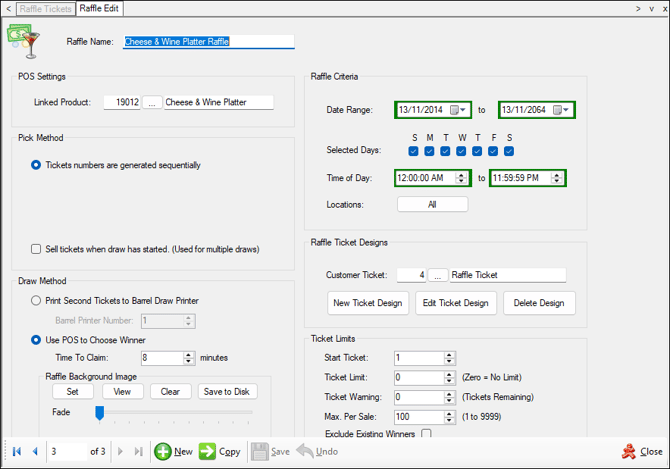The width and height of the screenshot is (670, 469).
Task: Click the Customer Ticket browse ellipsis button
Action: [x=438, y=275]
